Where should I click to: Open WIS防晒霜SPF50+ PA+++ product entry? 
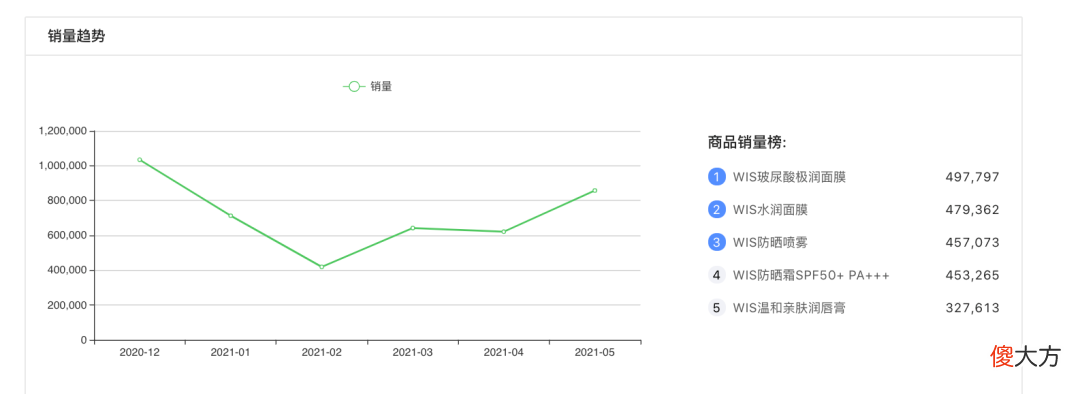(x=811, y=276)
